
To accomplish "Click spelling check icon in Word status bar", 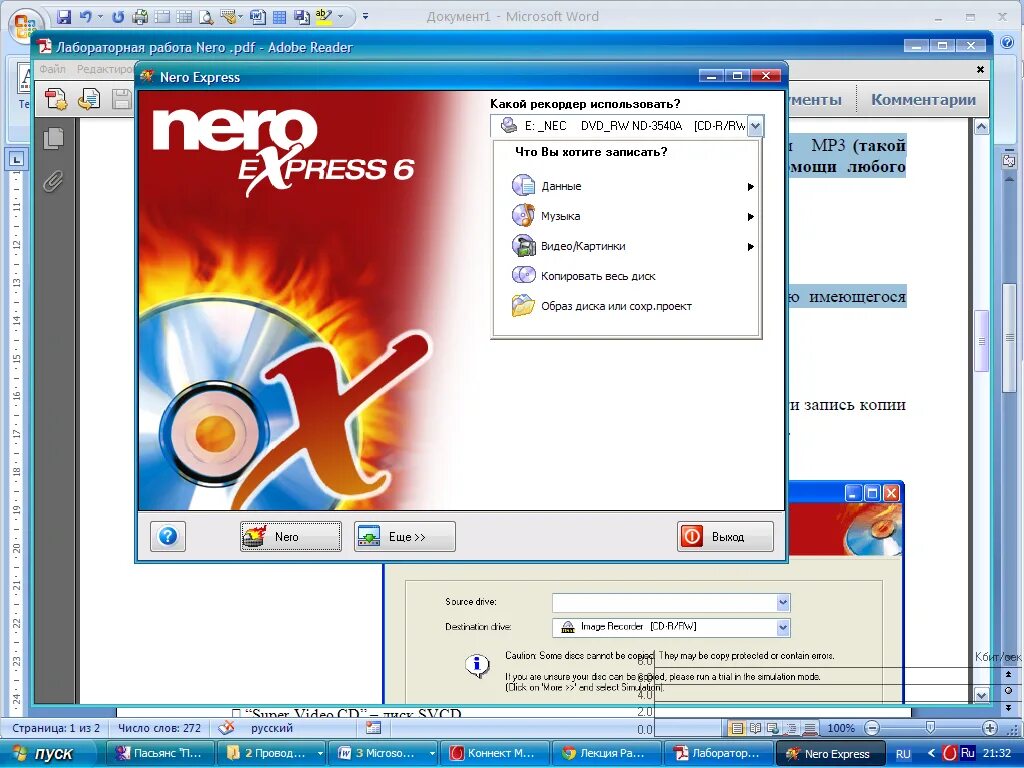I will pyautogui.click(x=226, y=728).
